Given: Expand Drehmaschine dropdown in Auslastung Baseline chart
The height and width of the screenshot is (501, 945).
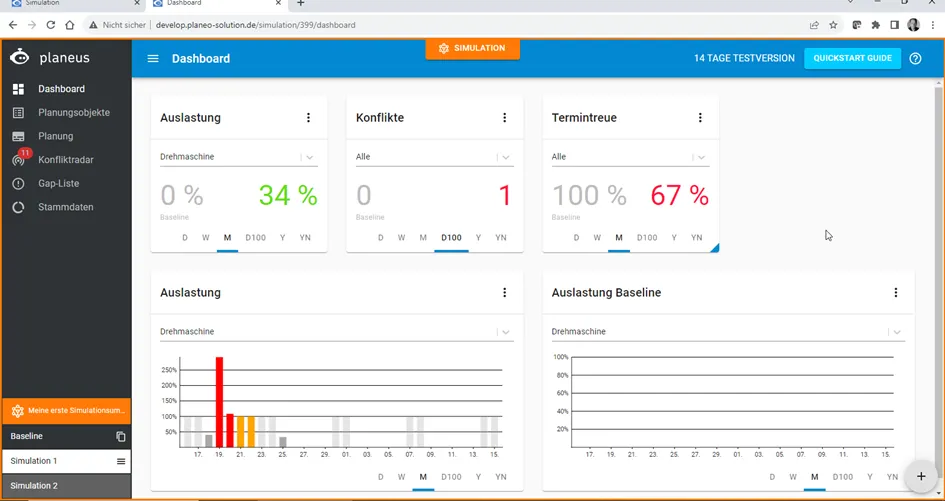Looking at the screenshot, I should coord(728,332).
